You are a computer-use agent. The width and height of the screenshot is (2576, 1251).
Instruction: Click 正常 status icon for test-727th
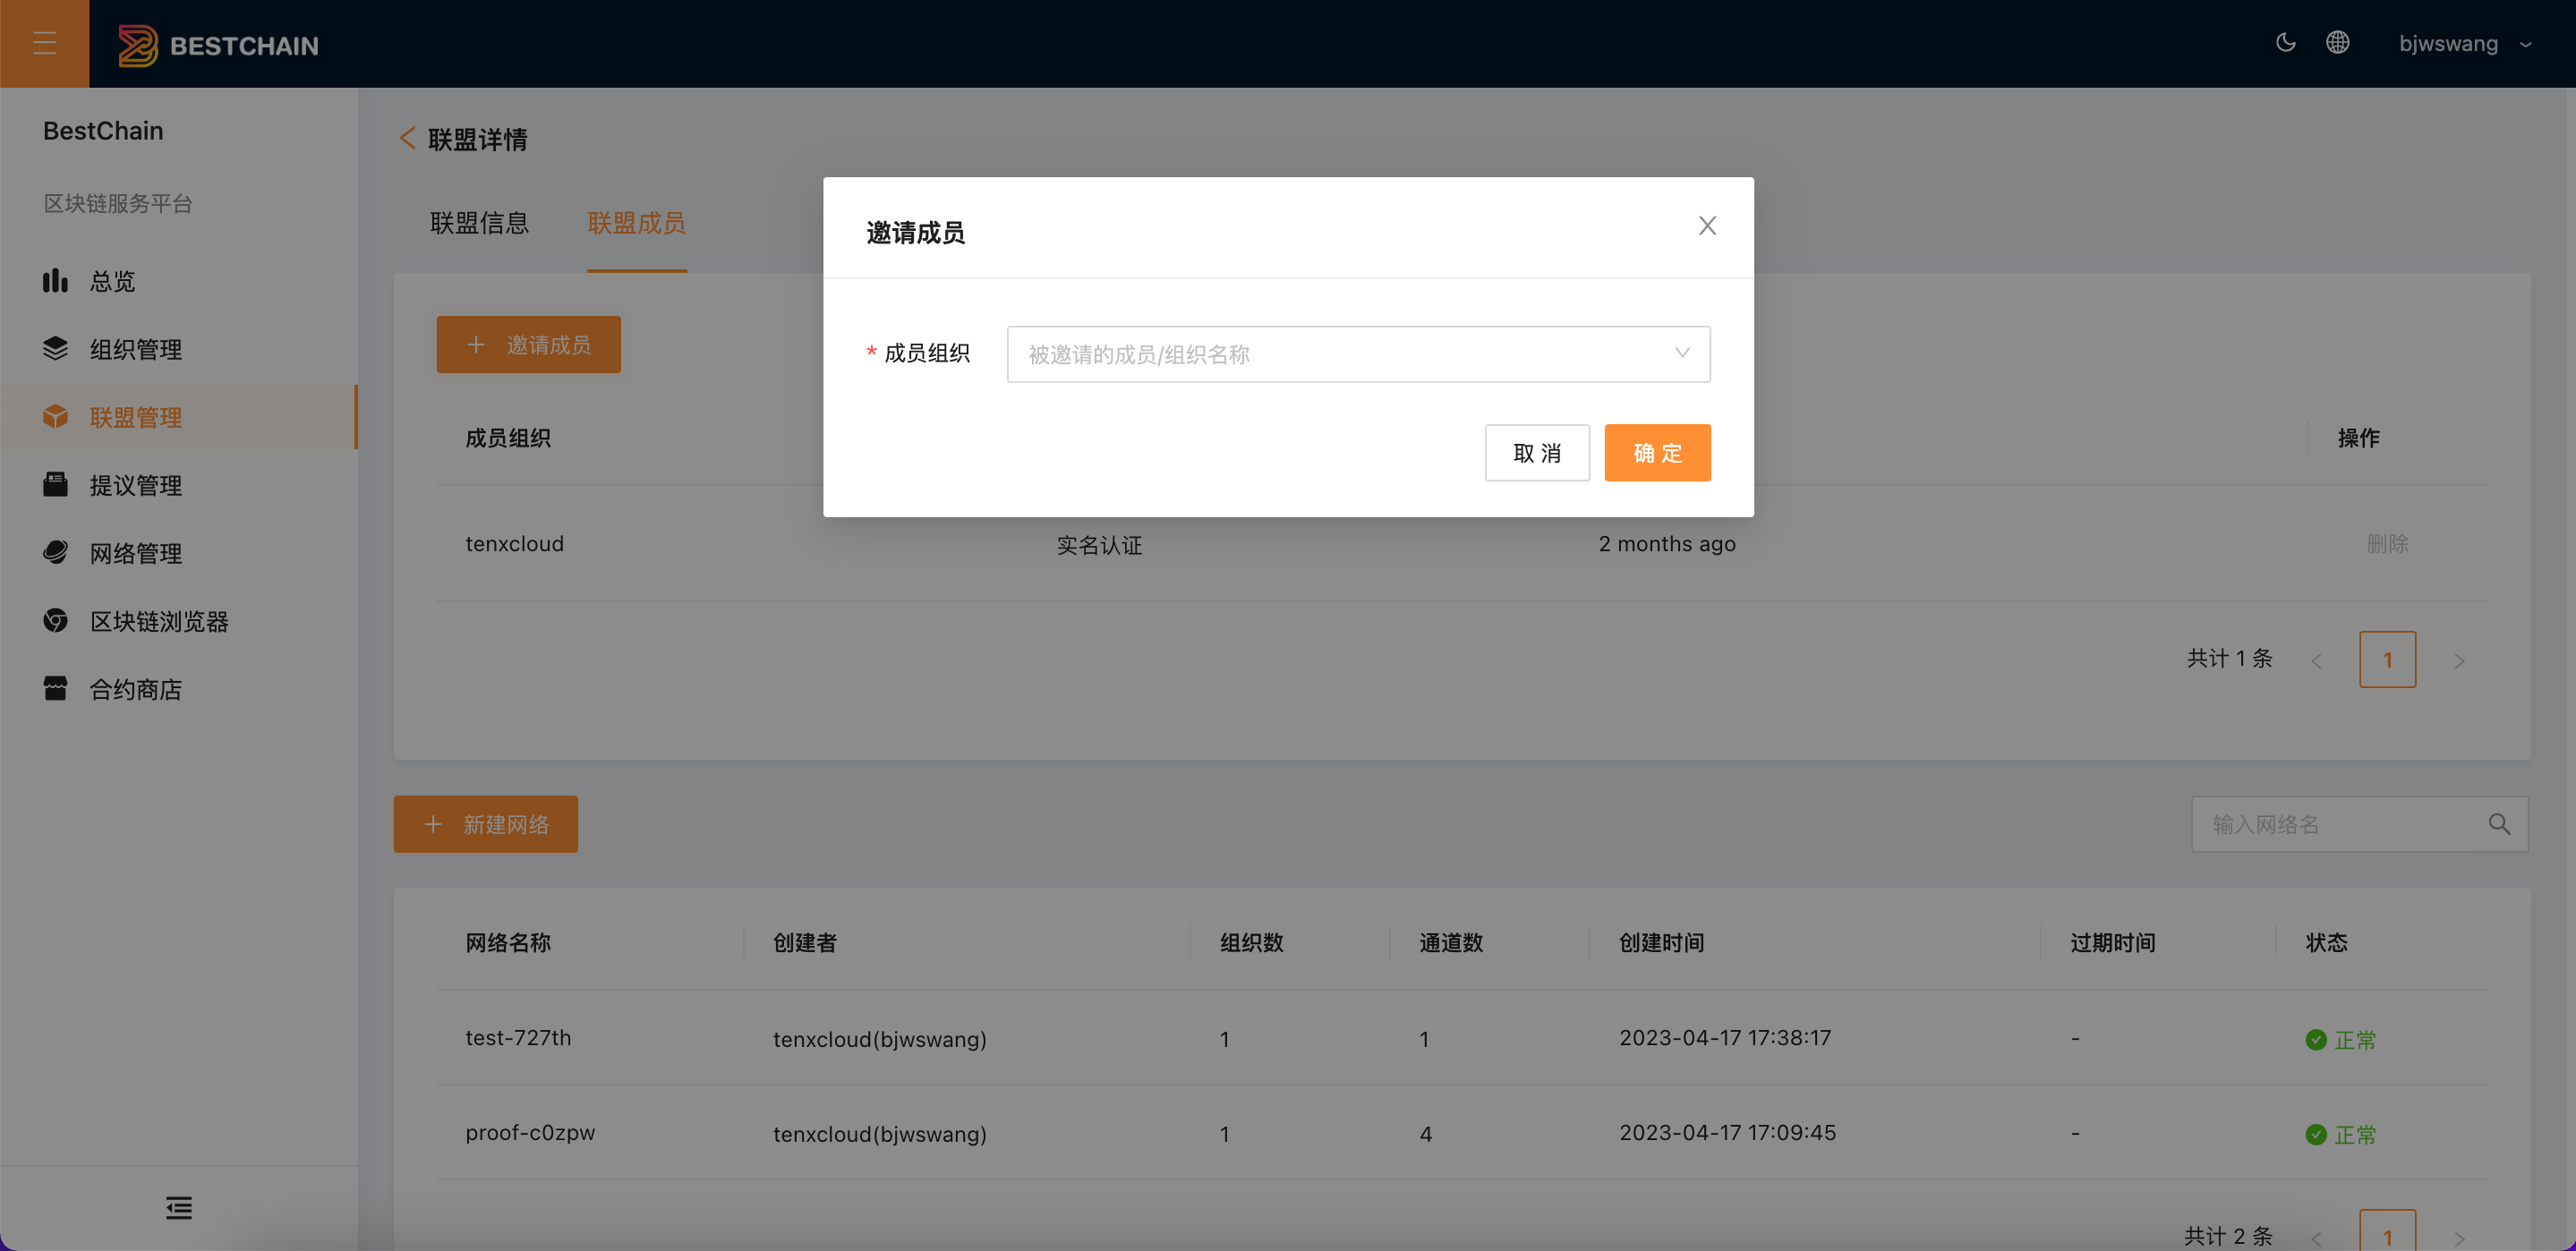(2315, 1039)
